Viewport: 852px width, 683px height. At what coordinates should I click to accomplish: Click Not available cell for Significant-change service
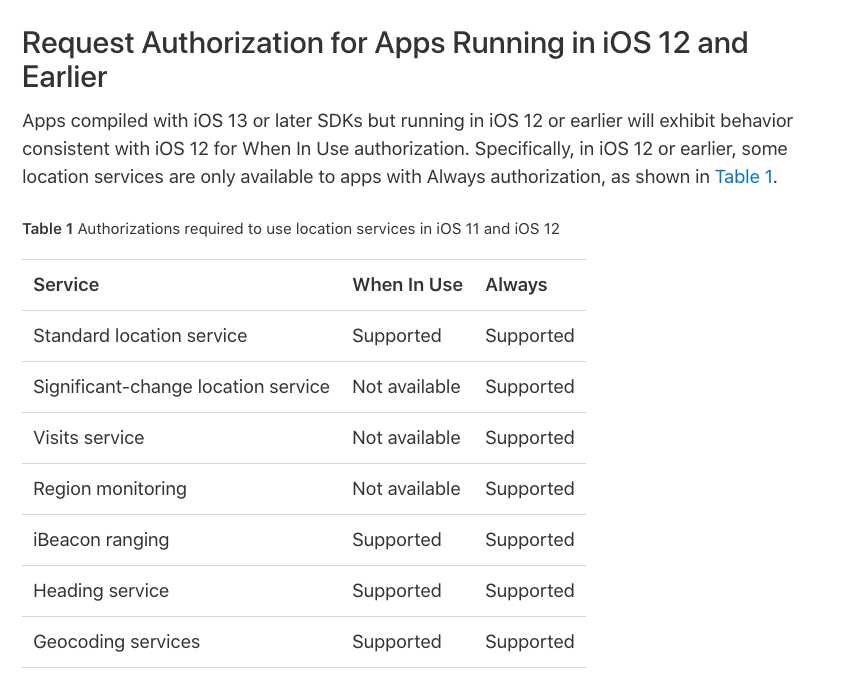[x=406, y=387]
